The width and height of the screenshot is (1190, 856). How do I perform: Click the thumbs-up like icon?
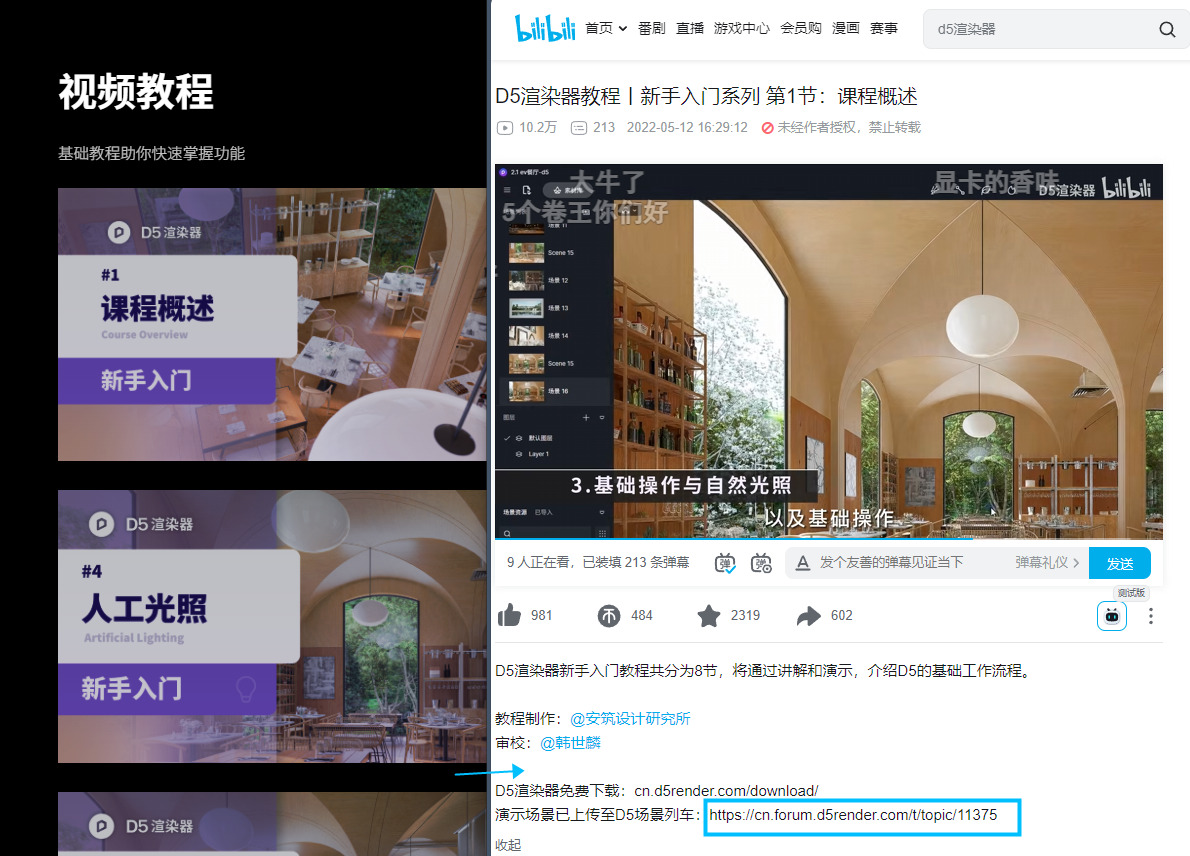point(509,615)
